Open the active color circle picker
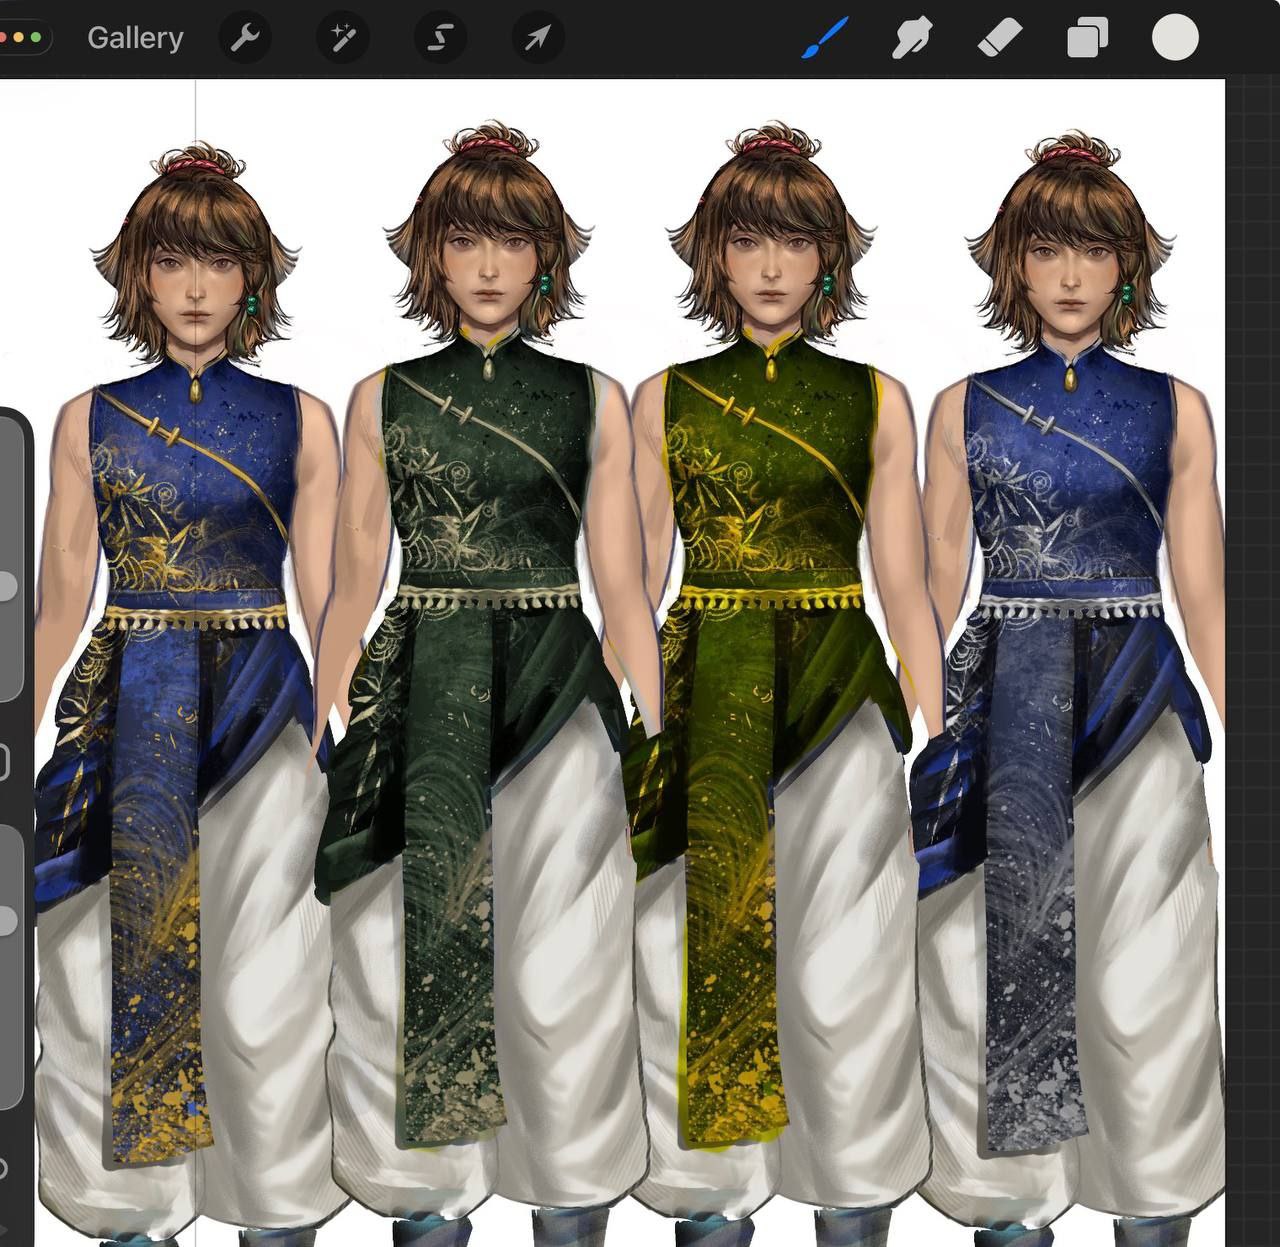Screen dimensions: 1280x1247 (1175, 38)
